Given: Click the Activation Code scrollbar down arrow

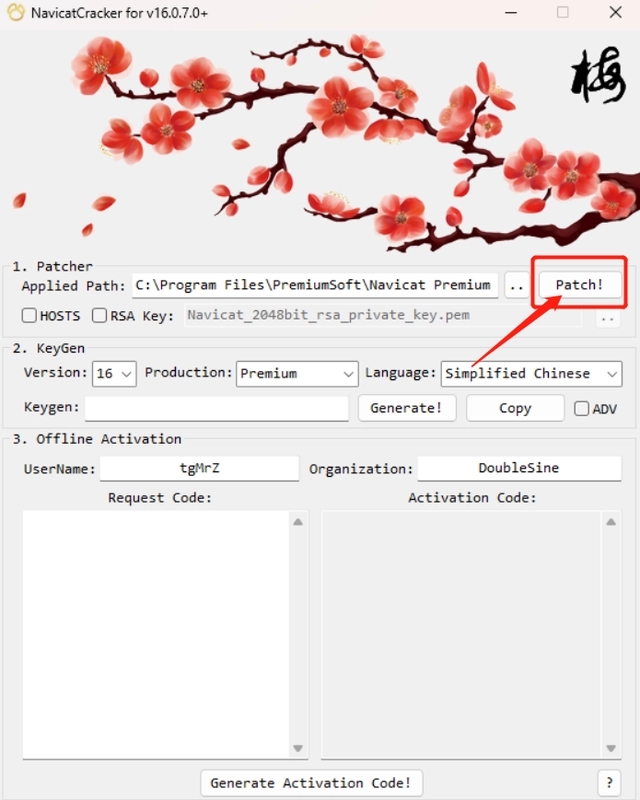Looking at the screenshot, I should coord(611,748).
